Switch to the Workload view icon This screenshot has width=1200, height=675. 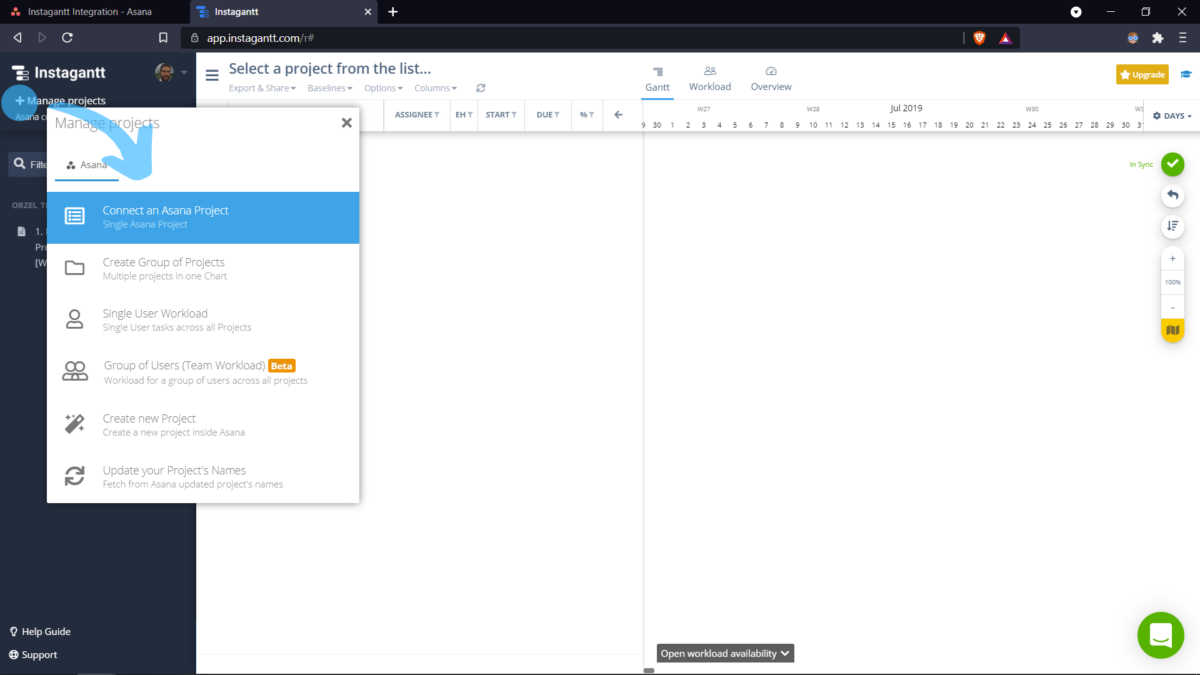[x=710, y=77]
